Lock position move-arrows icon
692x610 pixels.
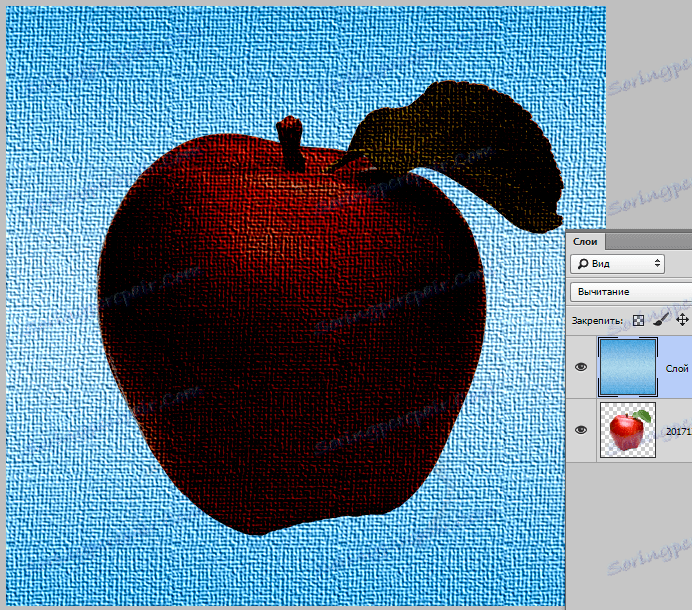click(x=682, y=320)
